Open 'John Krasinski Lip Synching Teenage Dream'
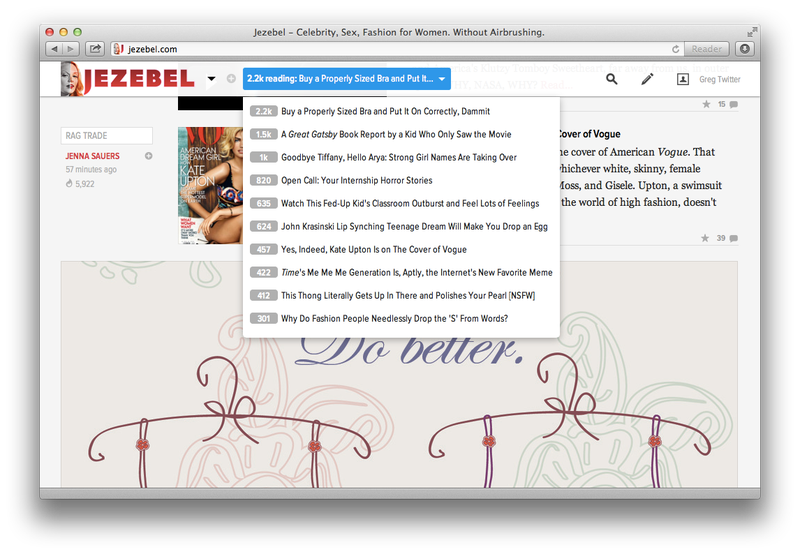The height and width of the screenshot is (554, 800). [x=414, y=226]
